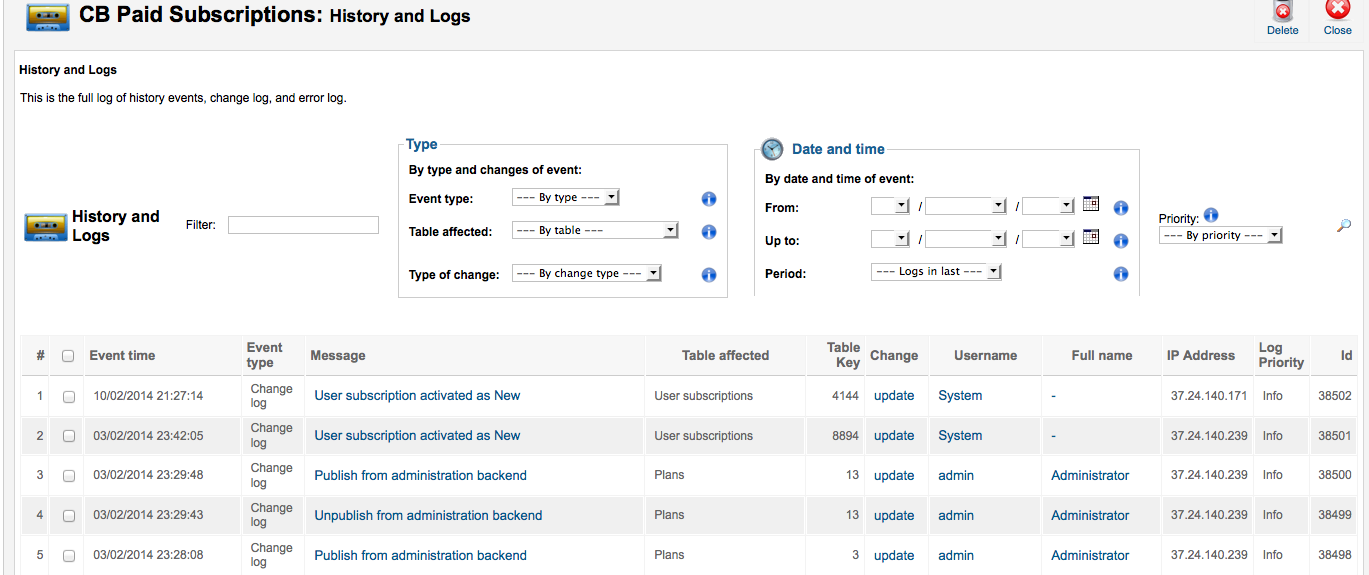The width and height of the screenshot is (1369, 575).
Task: Open the By type event dropdown
Action: (x=566, y=198)
